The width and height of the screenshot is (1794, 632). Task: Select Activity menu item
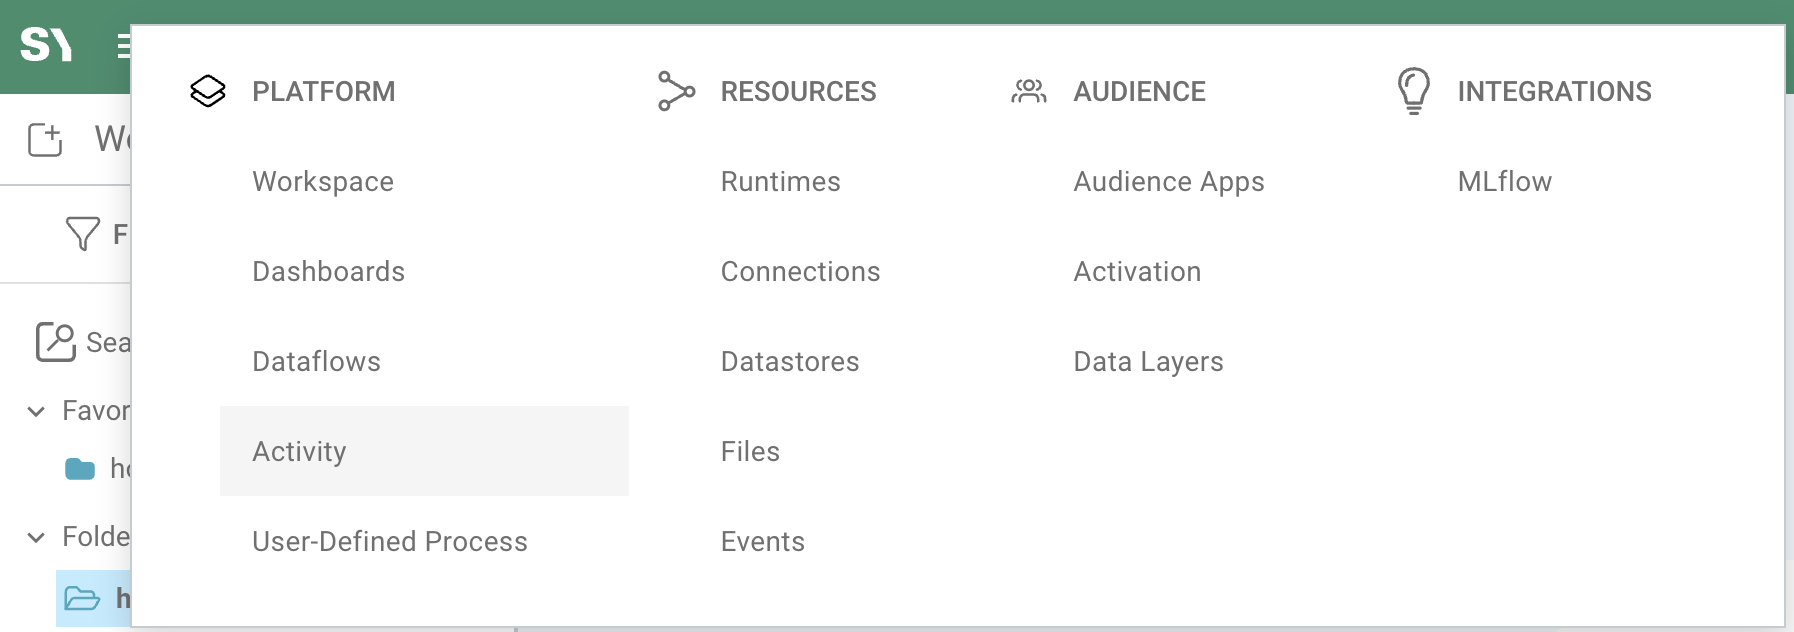pyautogui.click(x=299, y=451)
